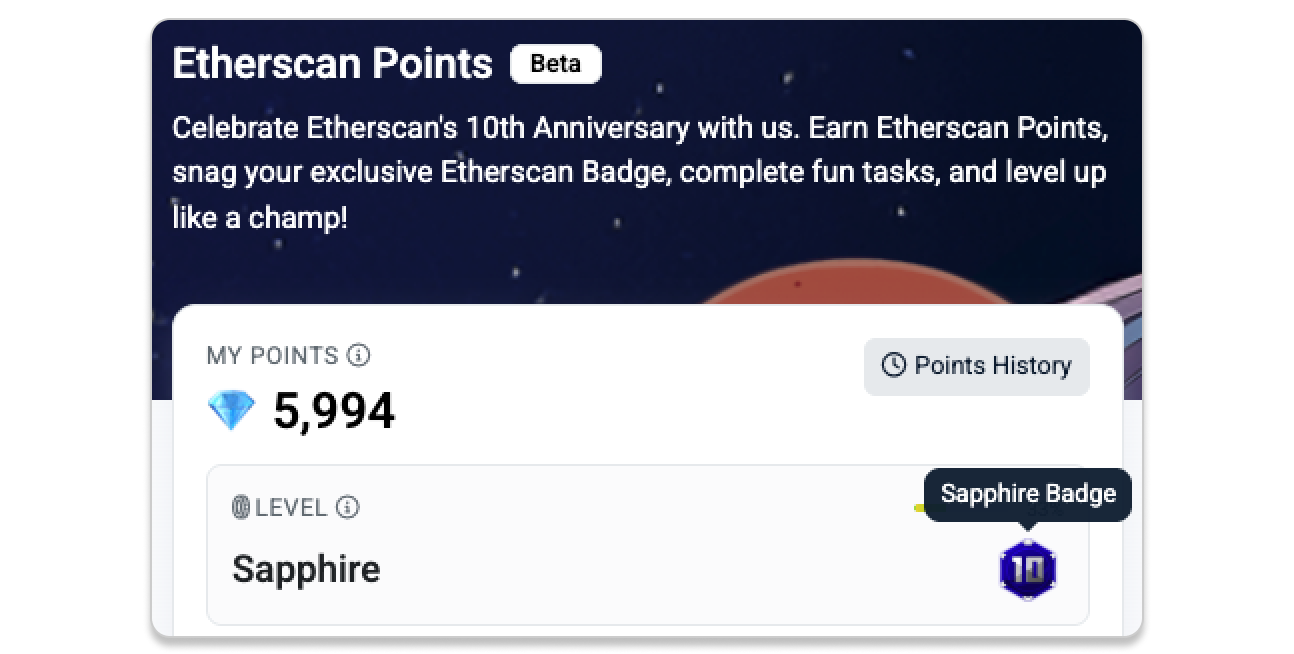Click the clock icon in Points History

tap(893, 366)
